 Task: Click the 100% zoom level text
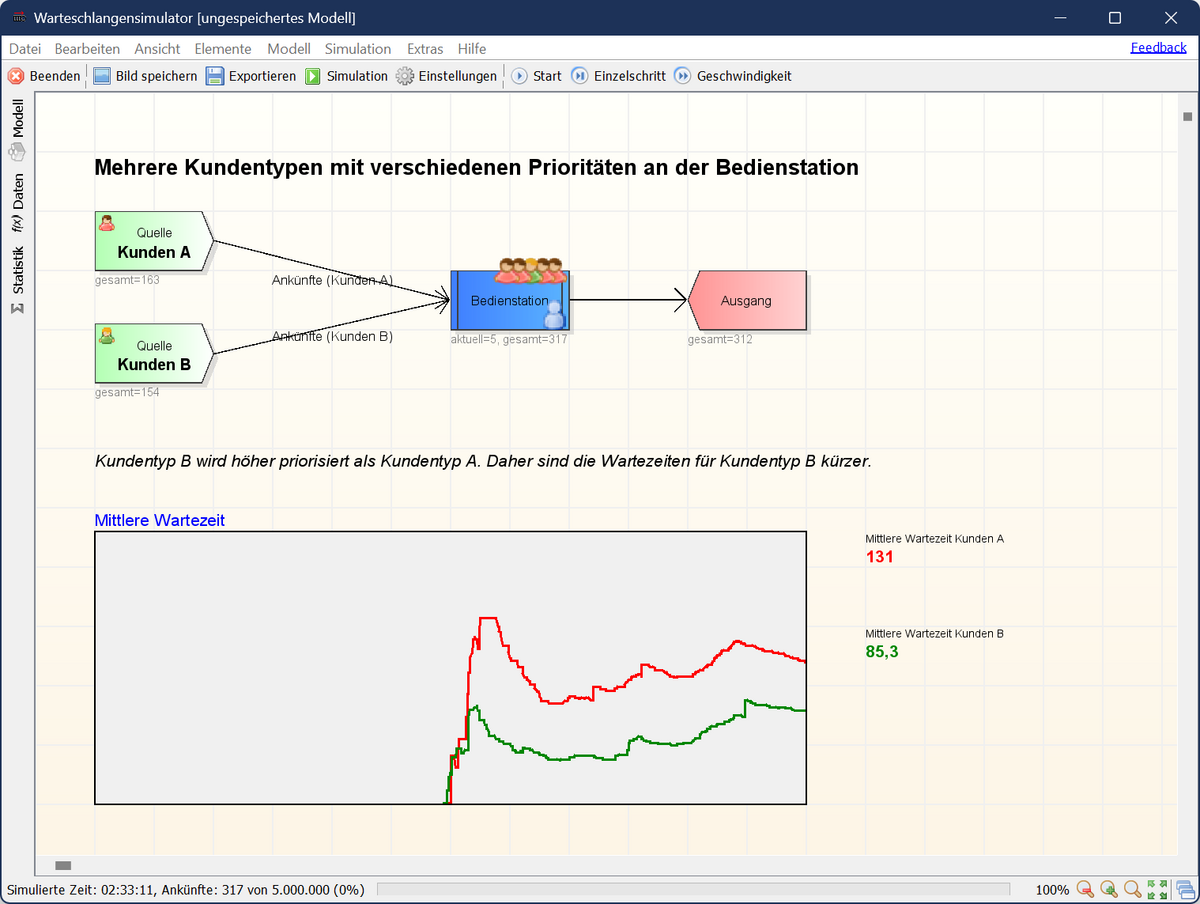click(x=1052, y=889)
